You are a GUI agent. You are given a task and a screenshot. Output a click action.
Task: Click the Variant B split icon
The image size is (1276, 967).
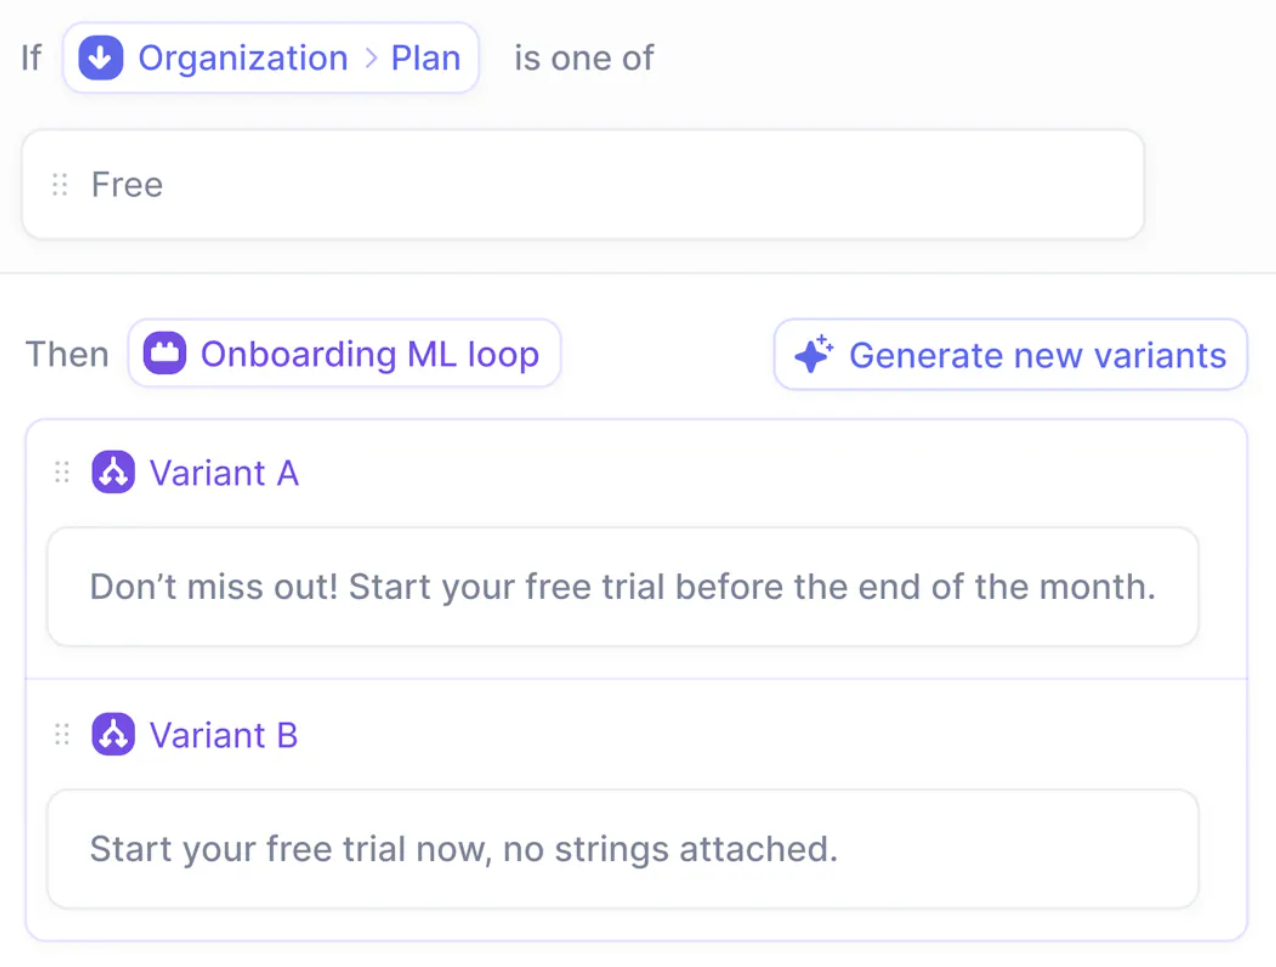(x=113, y=735)
